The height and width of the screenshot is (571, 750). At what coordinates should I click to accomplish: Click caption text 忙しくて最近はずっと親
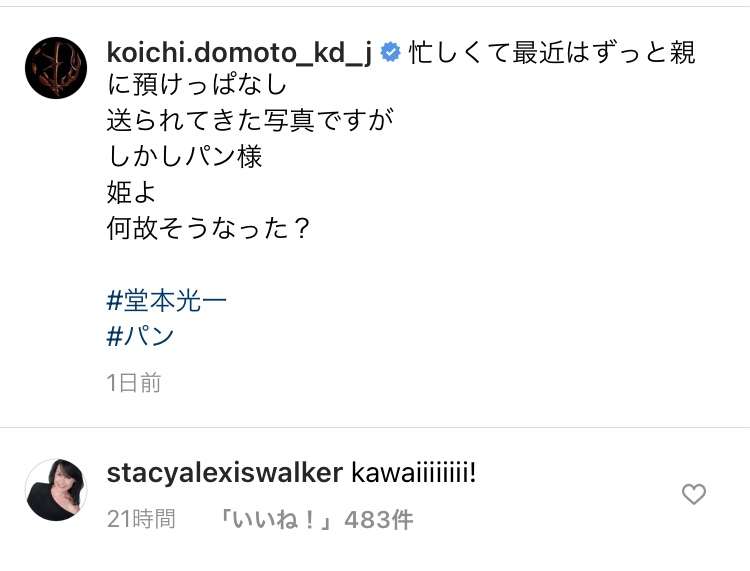(552, 53)
